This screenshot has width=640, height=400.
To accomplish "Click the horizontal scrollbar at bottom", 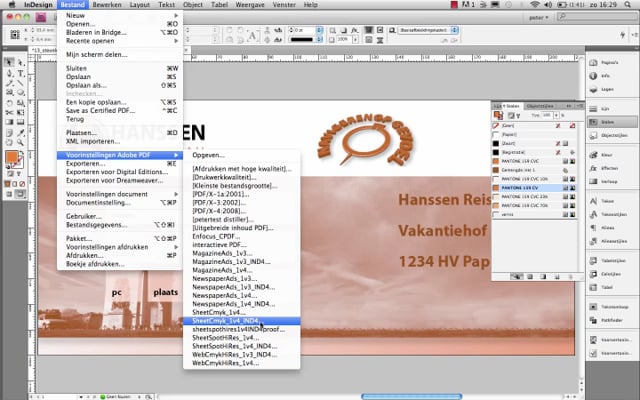I will coord(411,396).
